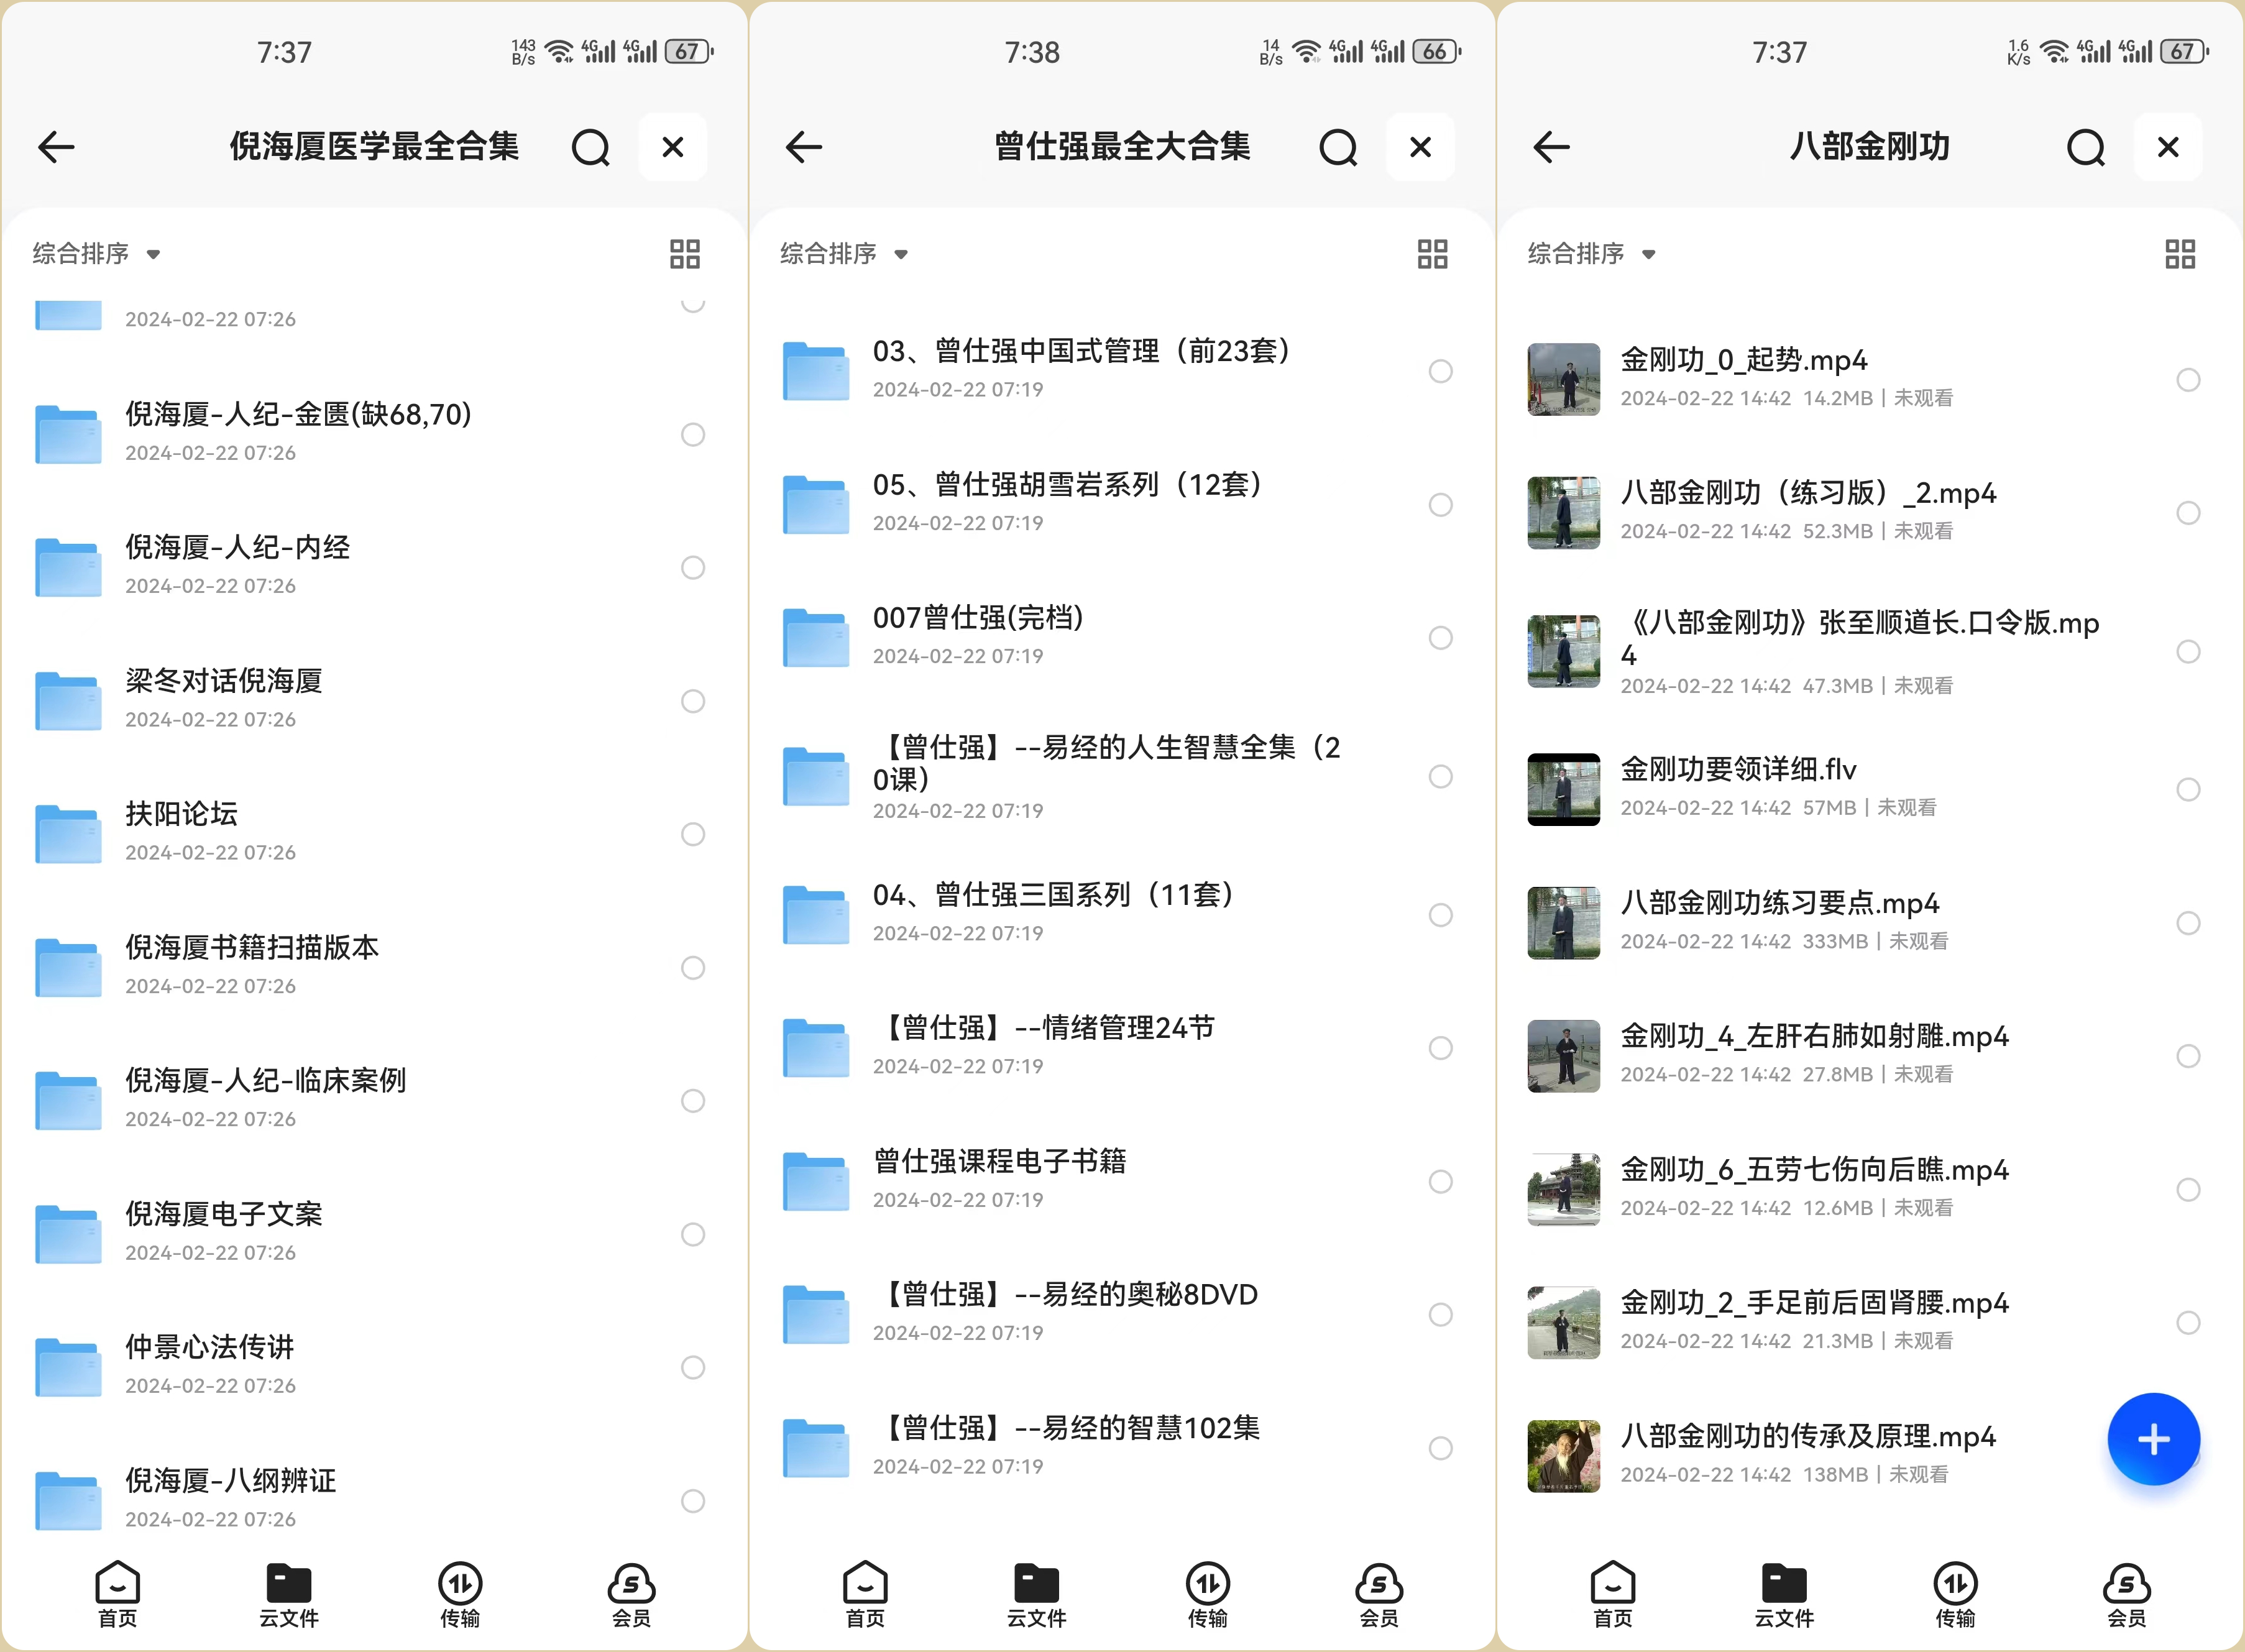Open folder icon of 【曾仕强】--易经的奥秘8DVD
The width and height of the screenshot is (2245, 1652).
[816, 1314]
